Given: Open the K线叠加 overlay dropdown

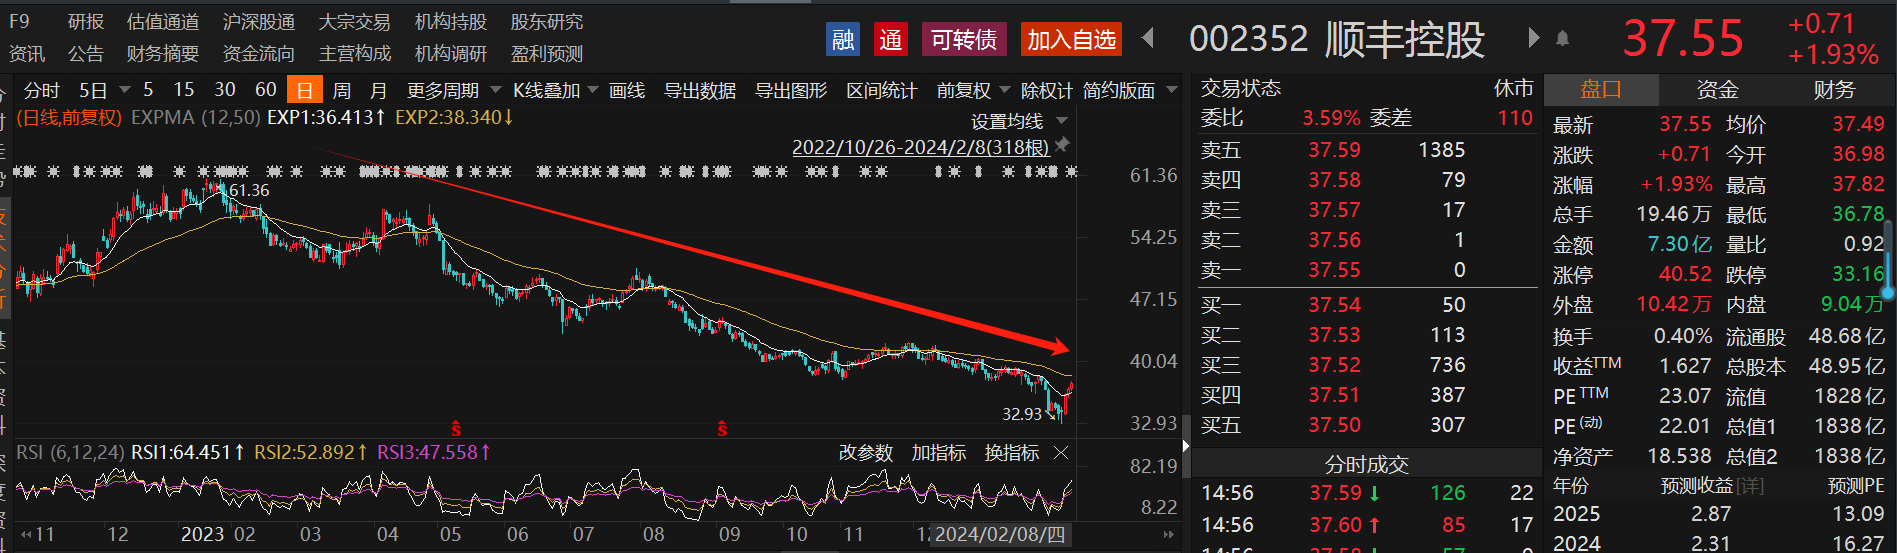Looking at the screenshot, I should 556,91.
